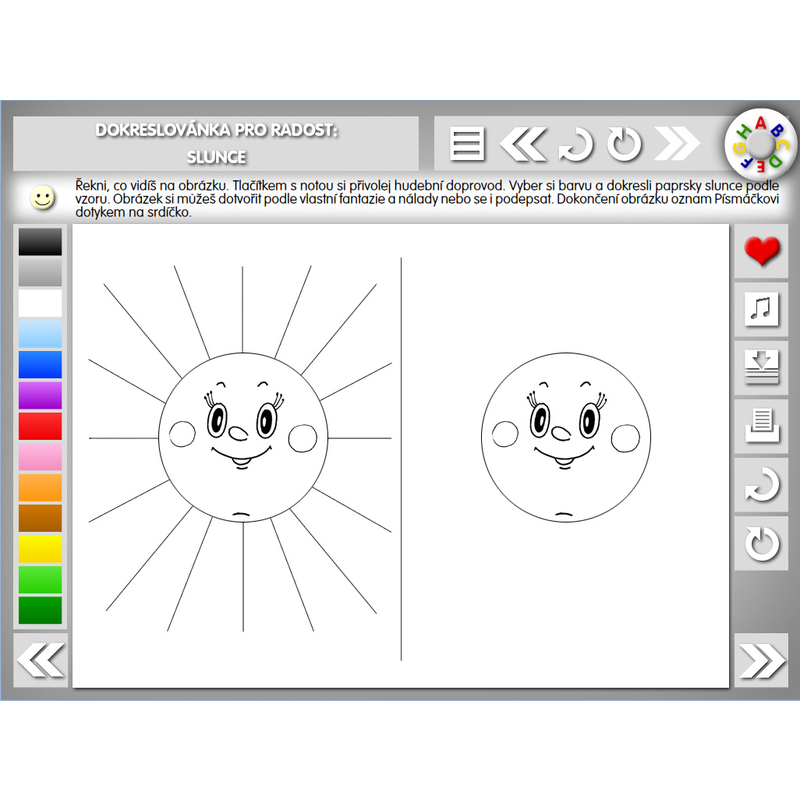Select the purple color swatch
Screen dimensions: 800x800
point(40,395)
